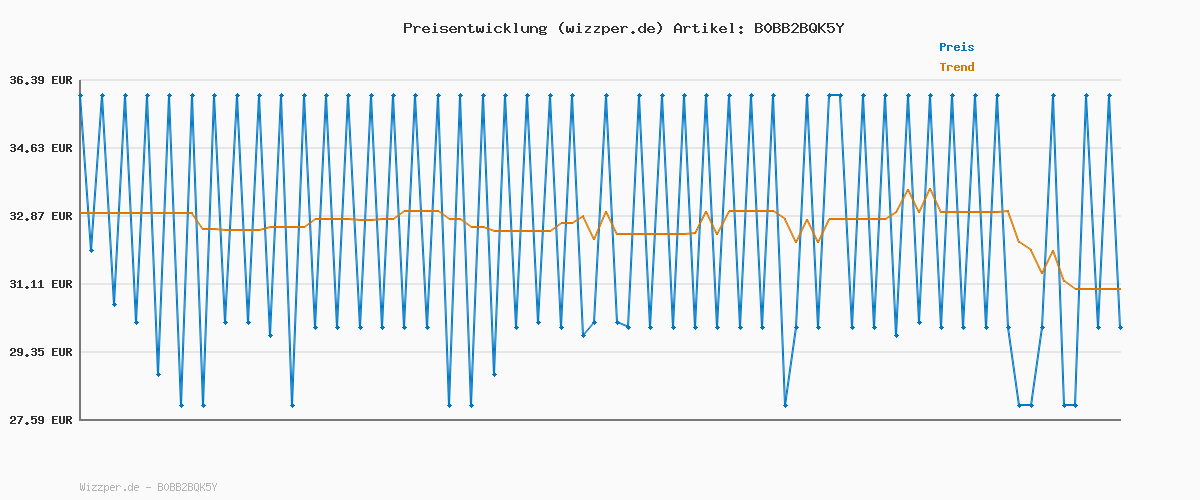
Task: Click the 36.39 EUR axis label
Action: (41, 80)
